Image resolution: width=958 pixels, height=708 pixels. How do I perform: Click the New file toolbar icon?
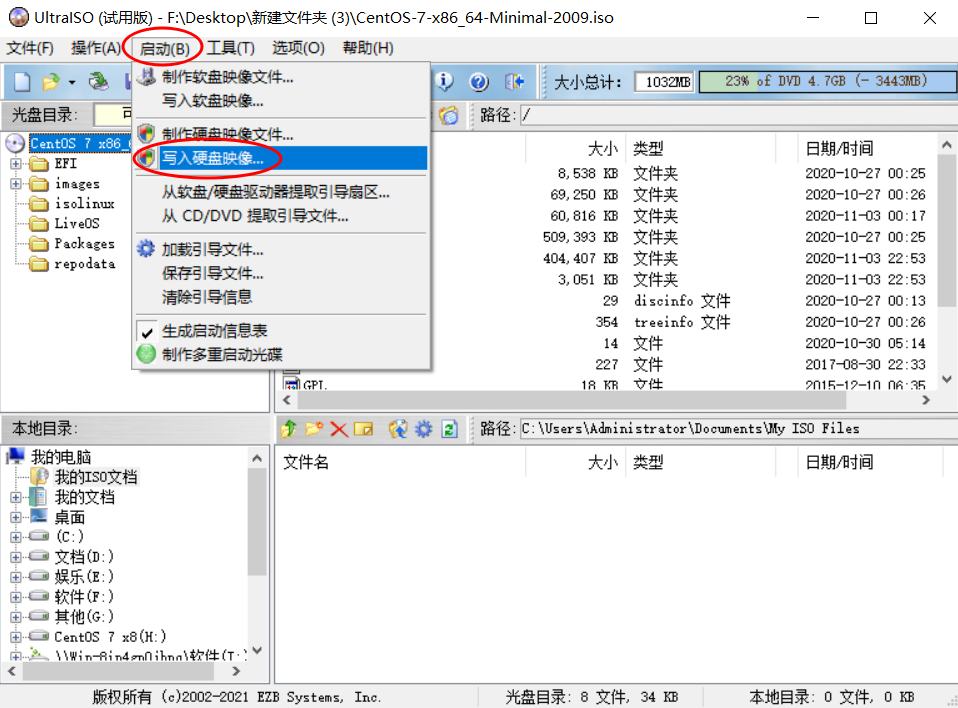point(22,81)
